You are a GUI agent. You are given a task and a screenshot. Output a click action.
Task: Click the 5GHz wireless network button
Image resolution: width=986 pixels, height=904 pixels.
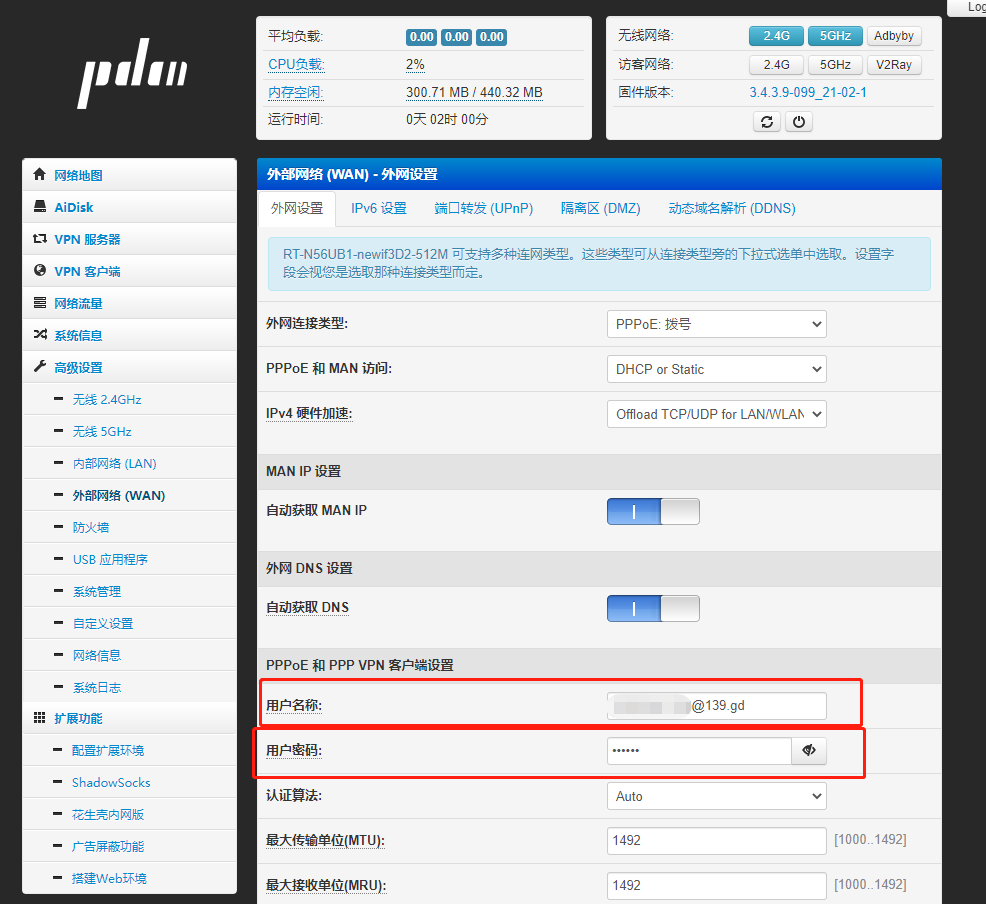point(835,36)
